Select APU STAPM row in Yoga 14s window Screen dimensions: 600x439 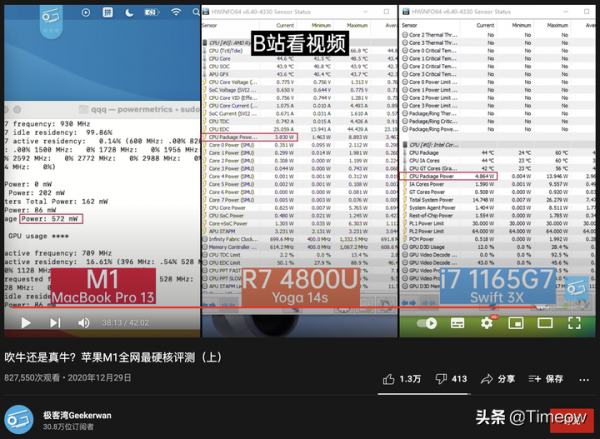(299, 231)
